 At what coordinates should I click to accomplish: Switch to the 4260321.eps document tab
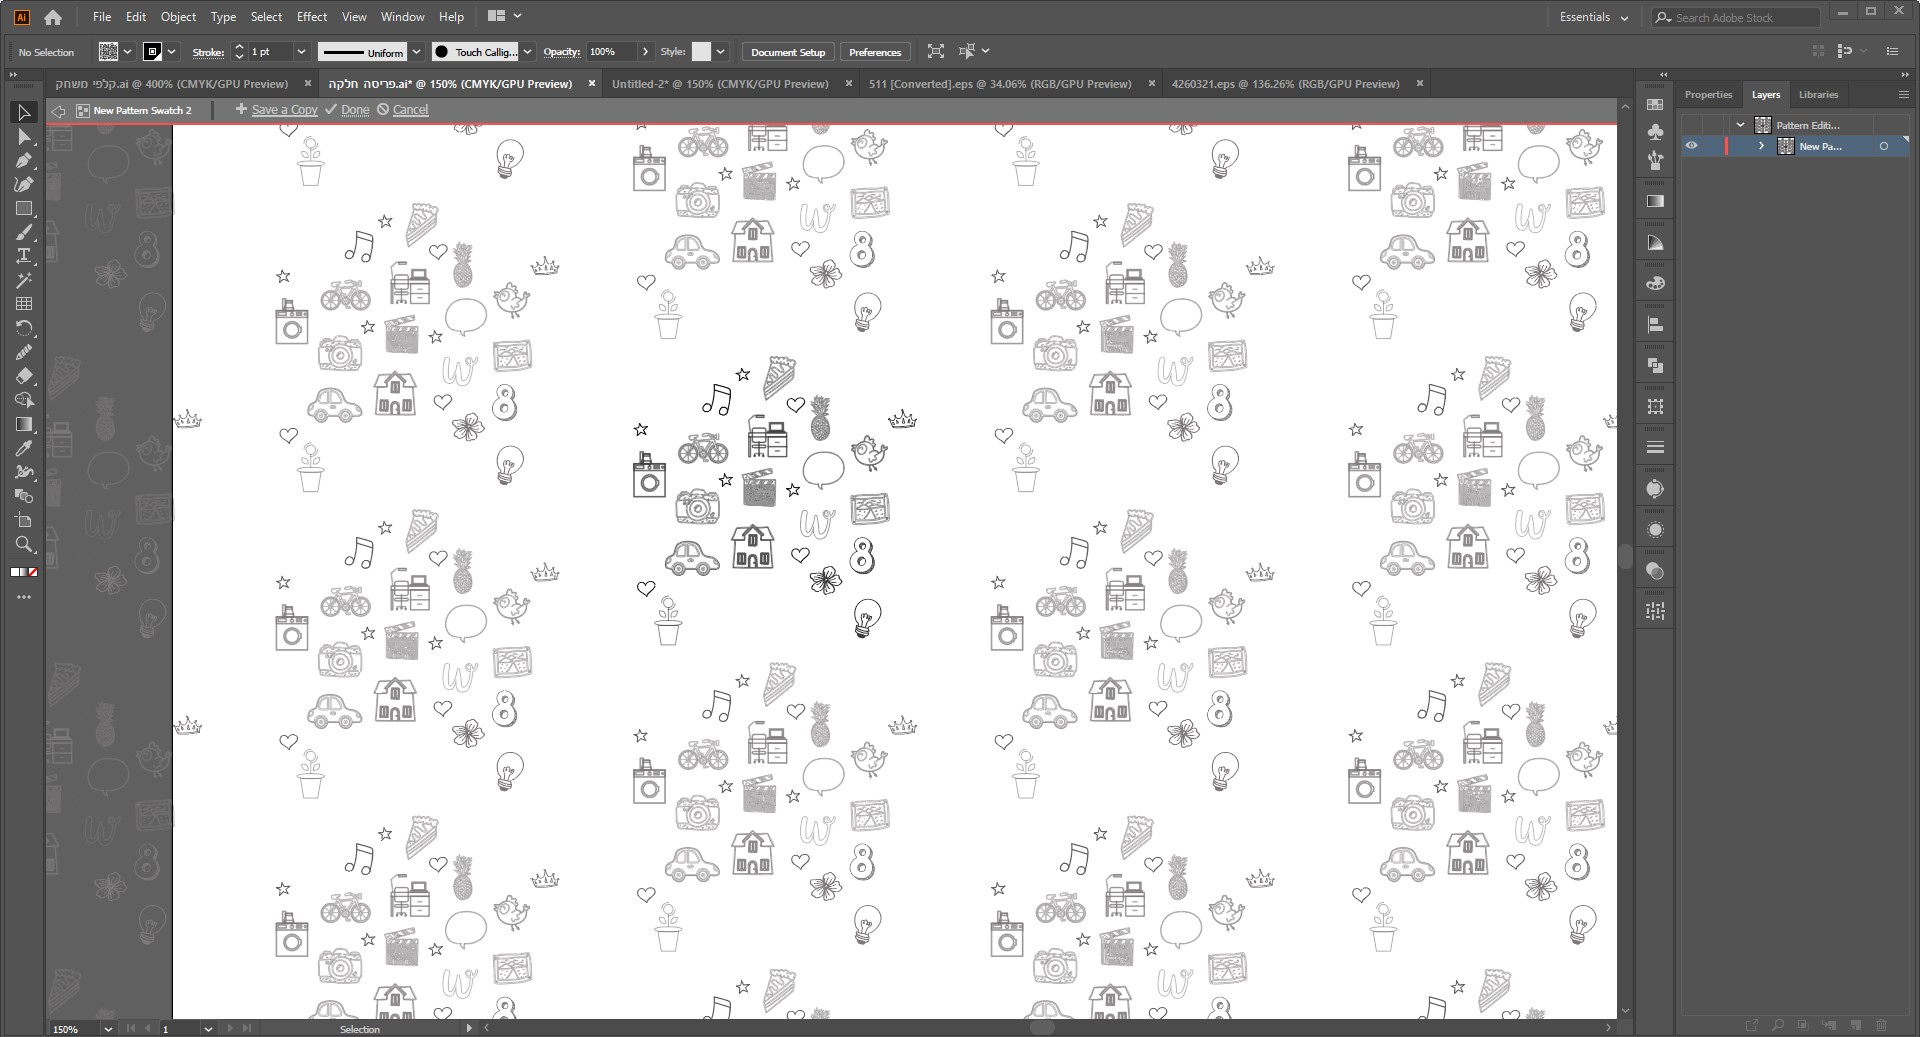(x=1285, y=84)
